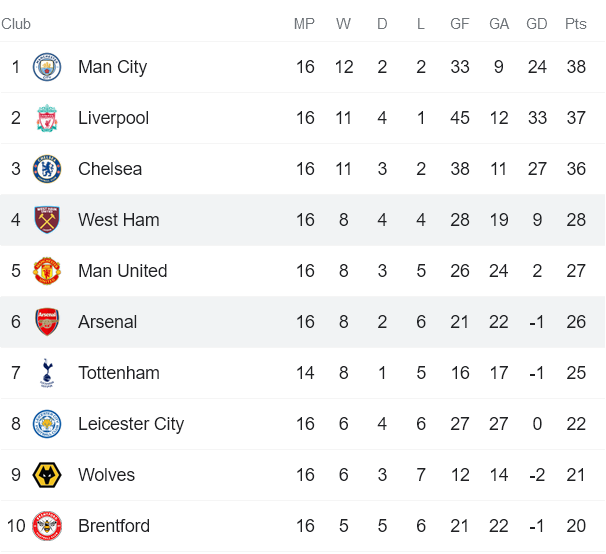Image resolution: width=606 pixels, height=554 pixels.
Task: Click the GD column header
Action: tap(536, 24)
